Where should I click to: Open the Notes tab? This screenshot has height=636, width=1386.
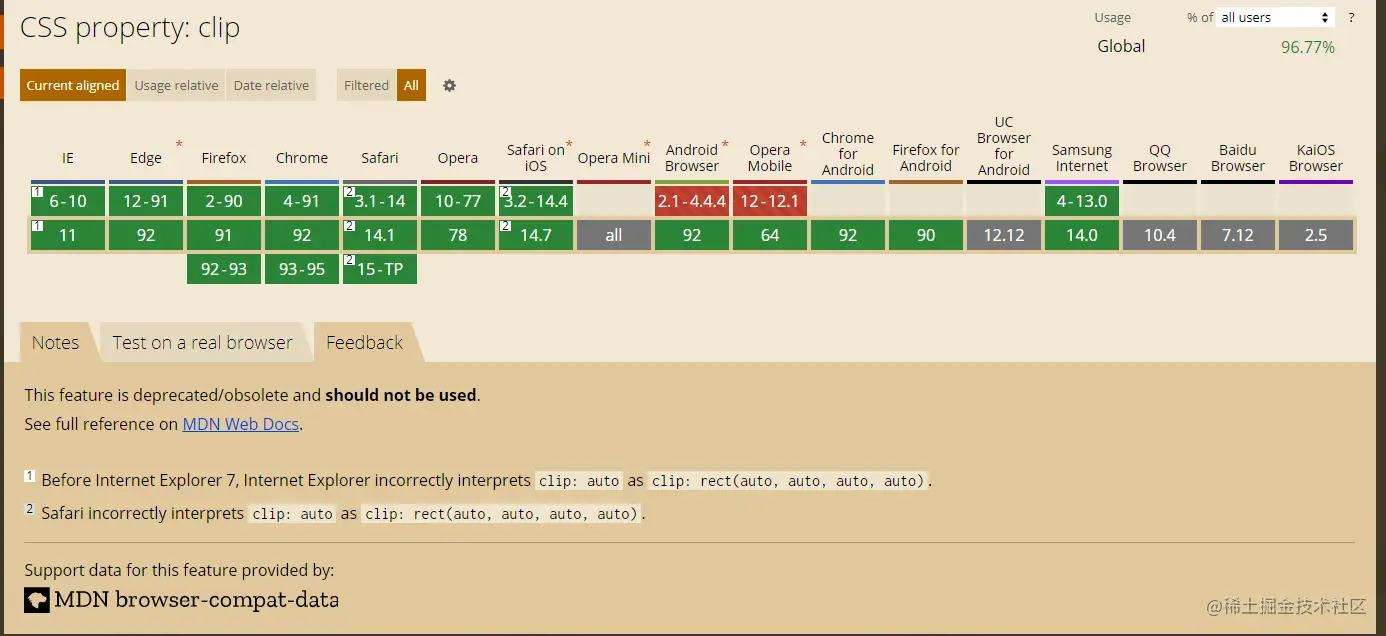point(55,342)
